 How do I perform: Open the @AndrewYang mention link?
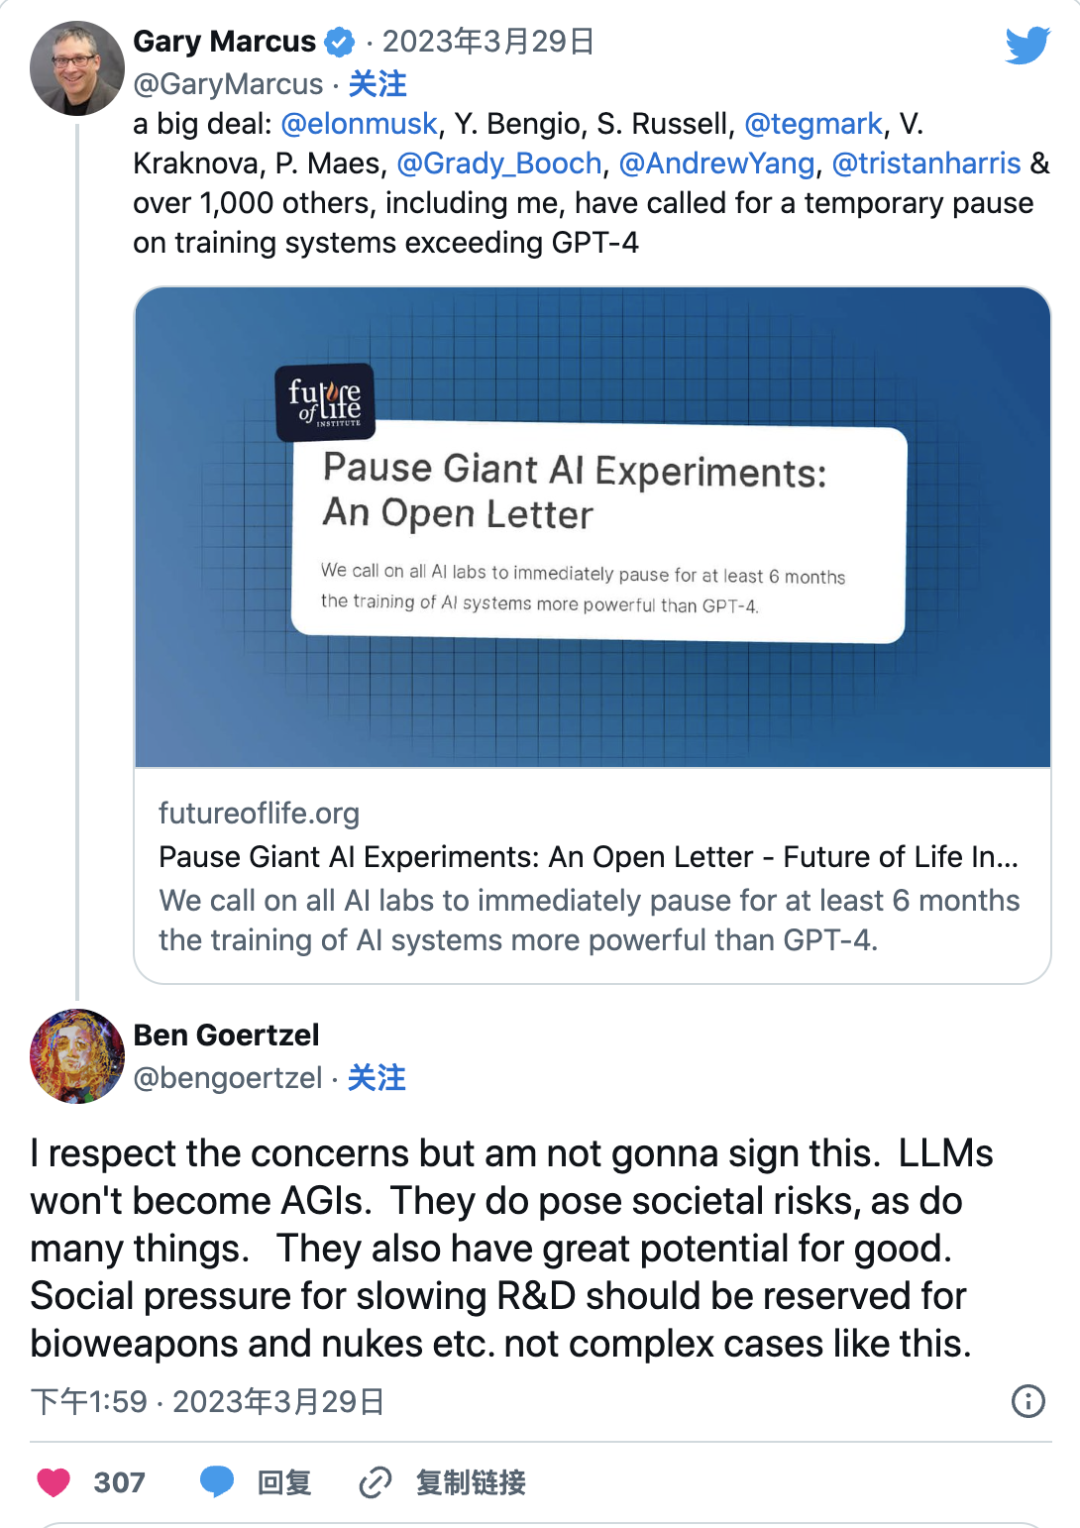click(717, 163)
